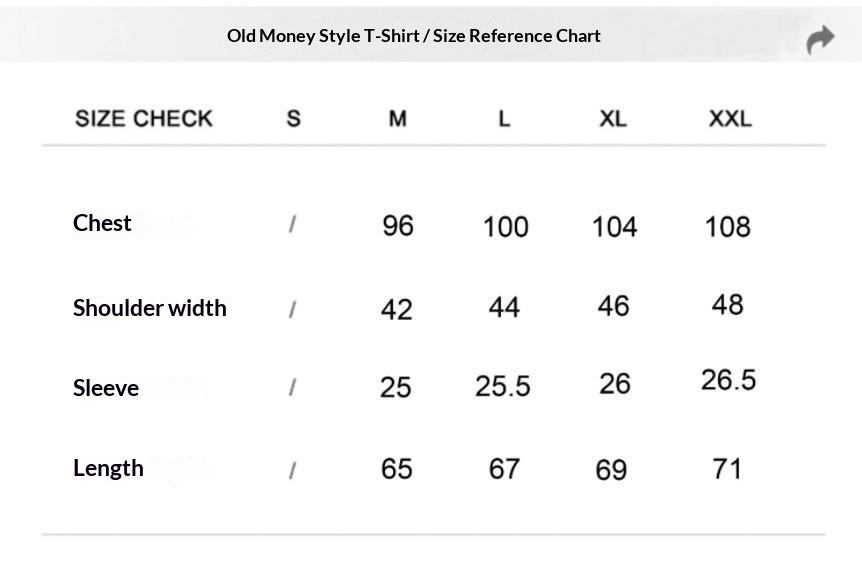862x588 pixels.
Task: Select the chest value 108
Action: point(728,226)
